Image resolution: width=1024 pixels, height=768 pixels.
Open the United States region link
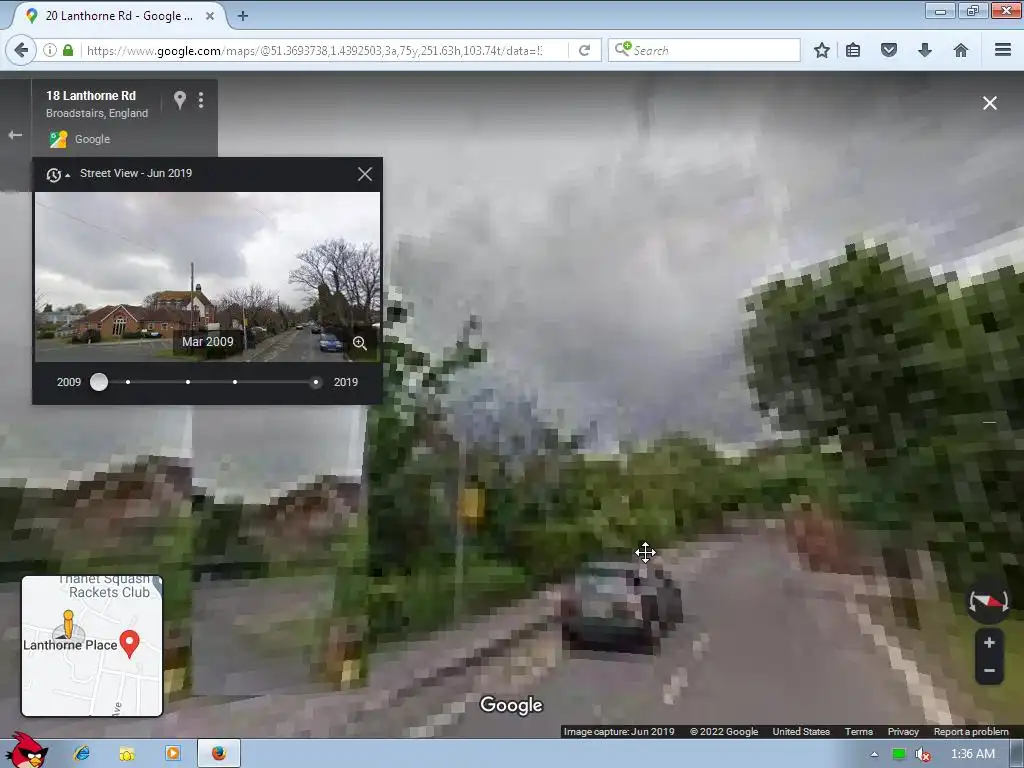coord(801,731)
